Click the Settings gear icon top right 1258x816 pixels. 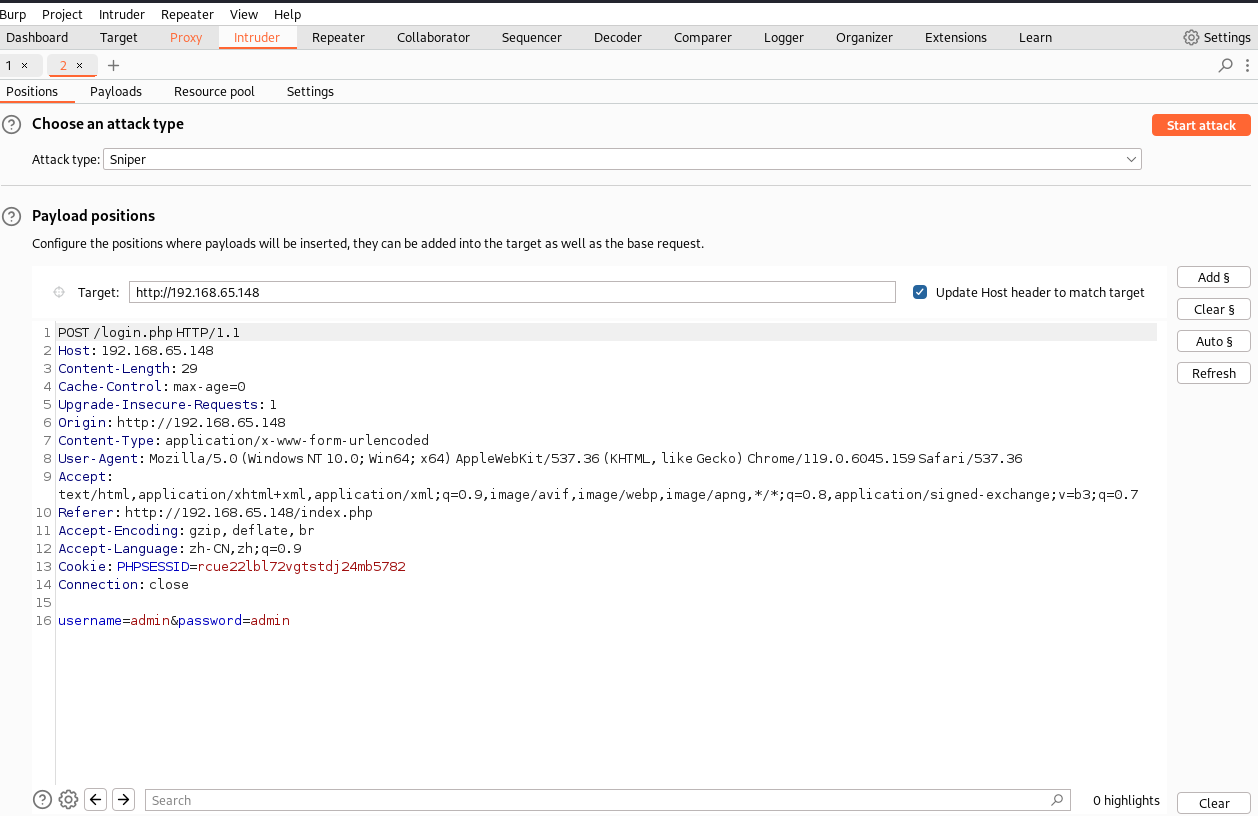click(1191, 38)
